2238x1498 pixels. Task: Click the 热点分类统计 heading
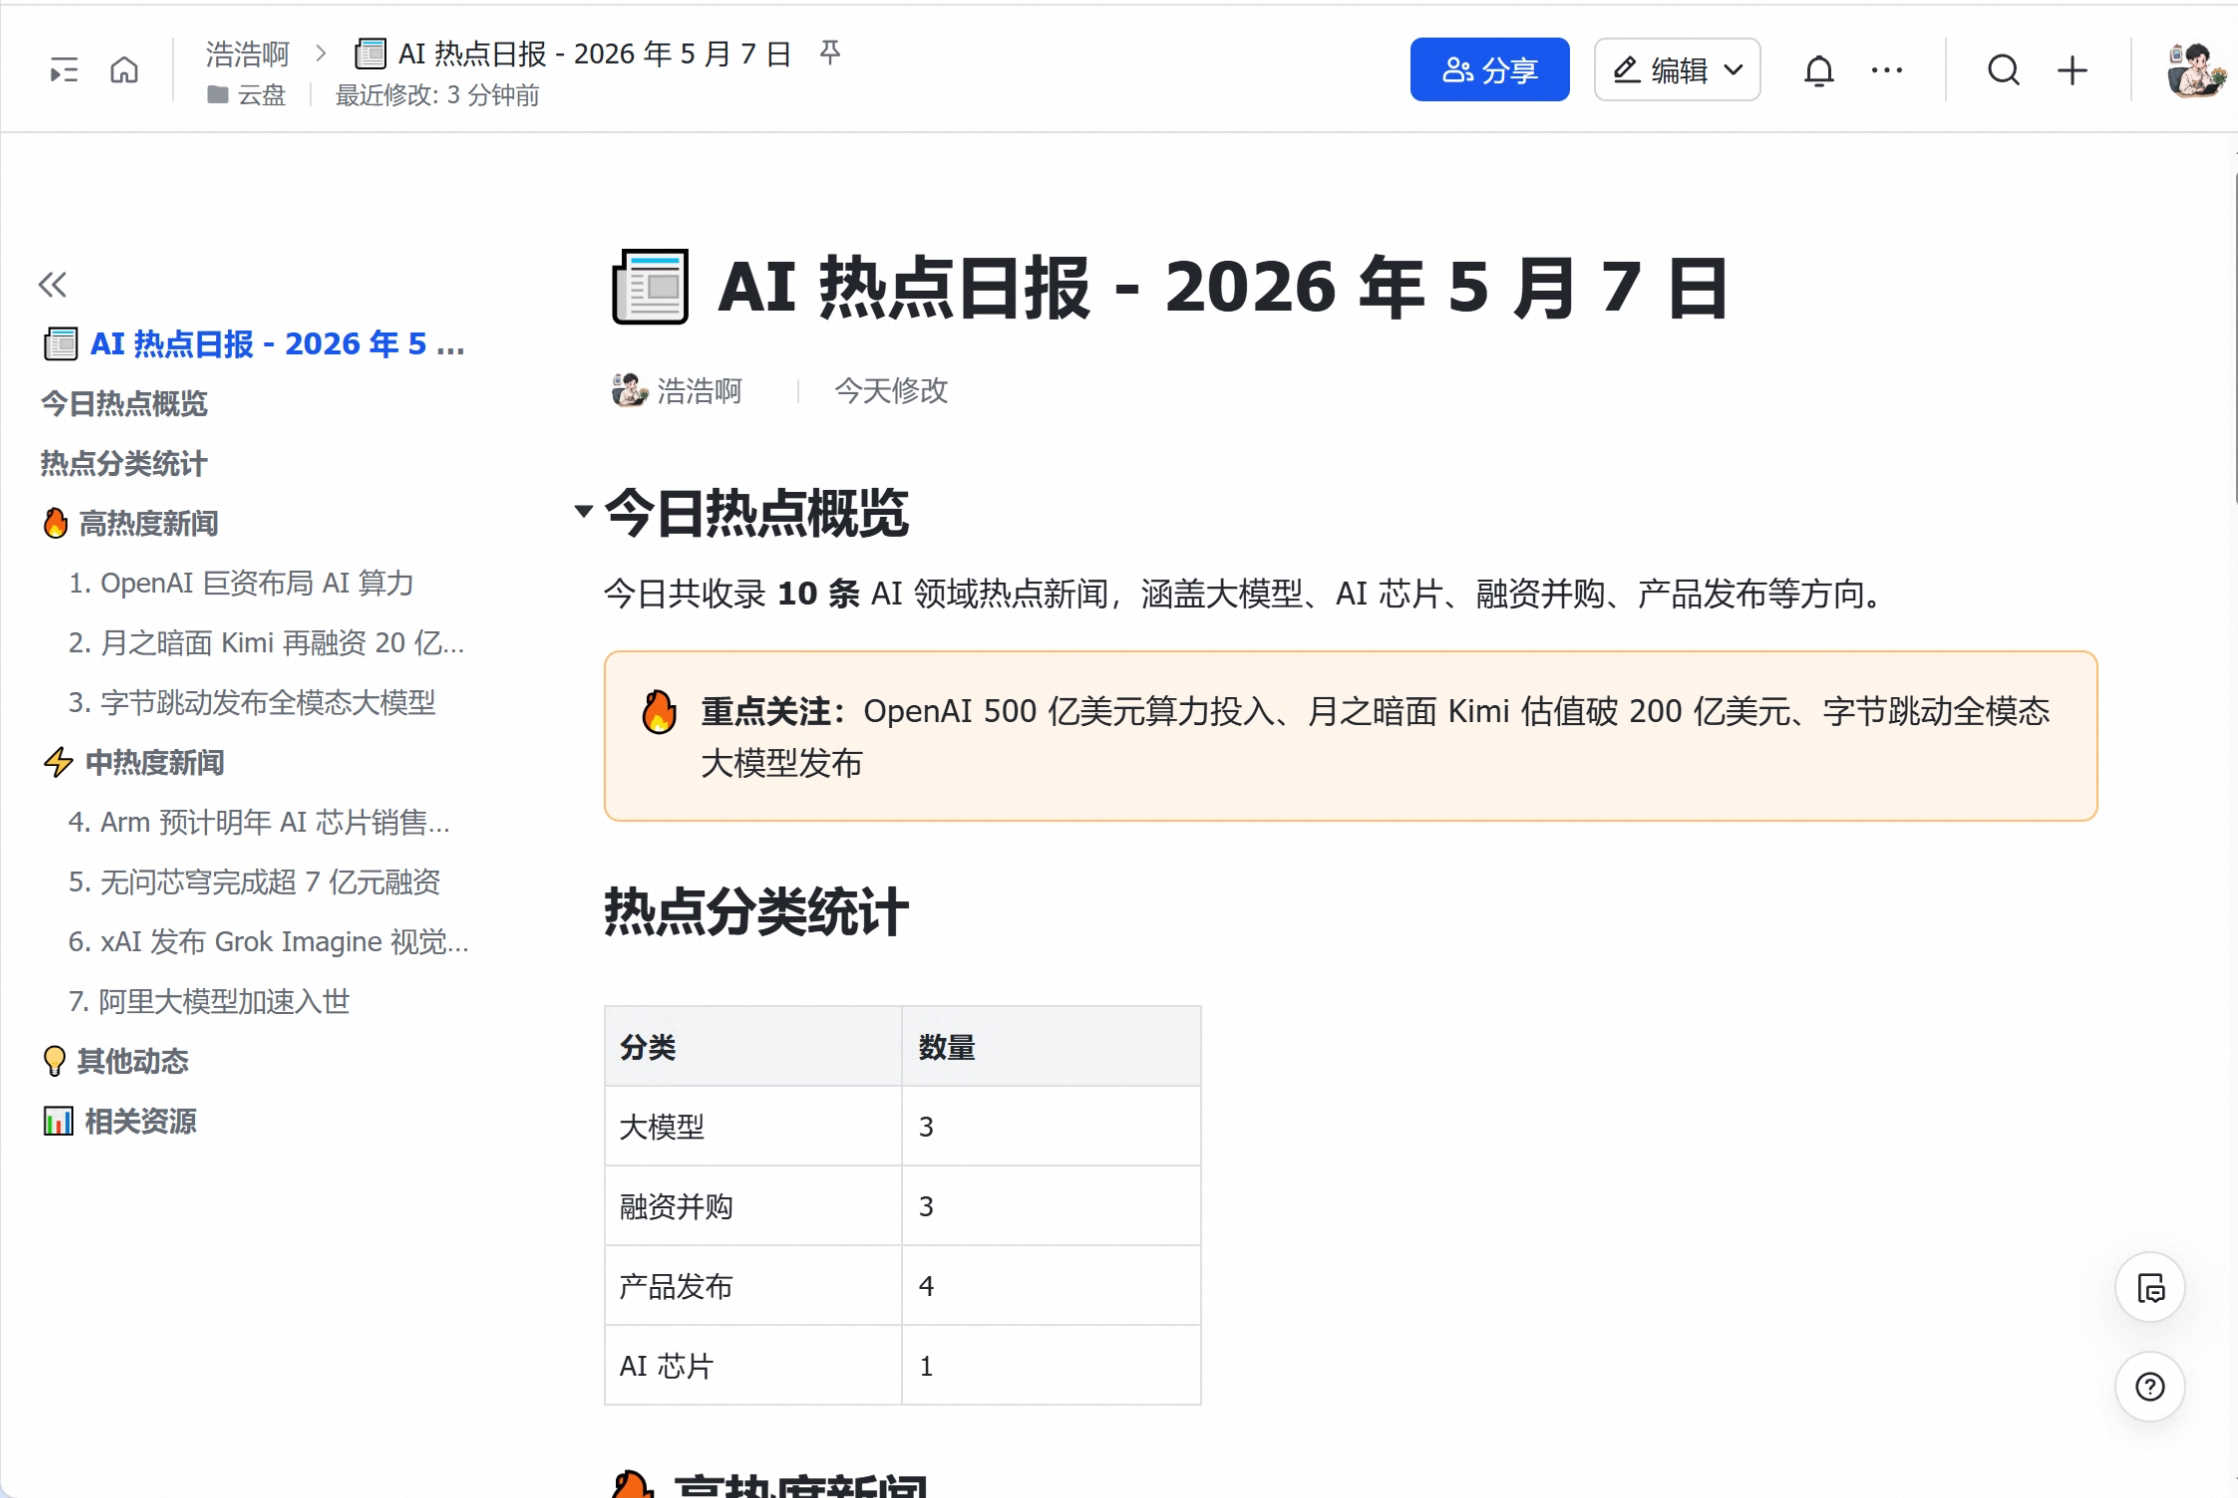click(756, 912)
